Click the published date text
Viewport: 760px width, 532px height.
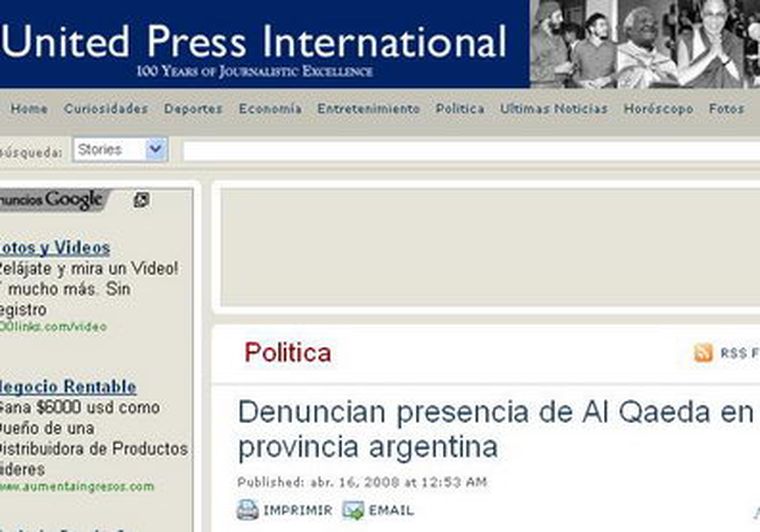[x=362, y=482]
